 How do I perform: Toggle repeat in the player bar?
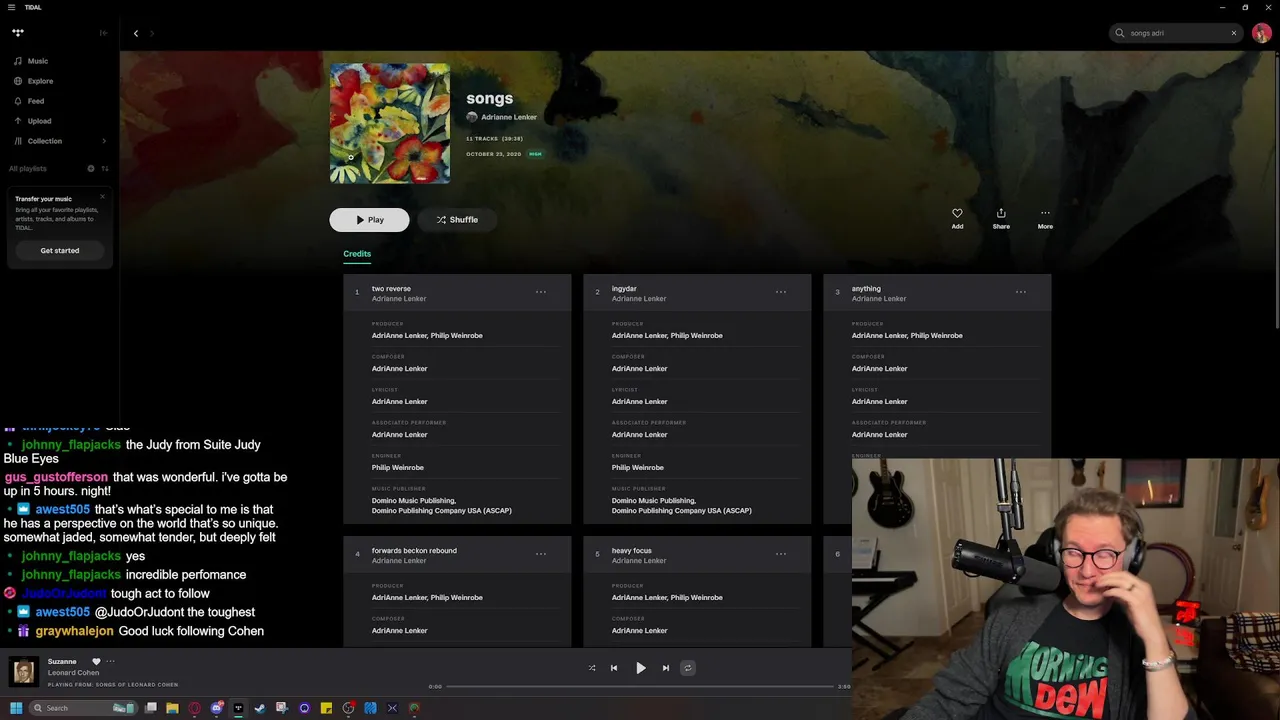pyautogui.click(x=688, y=668)
